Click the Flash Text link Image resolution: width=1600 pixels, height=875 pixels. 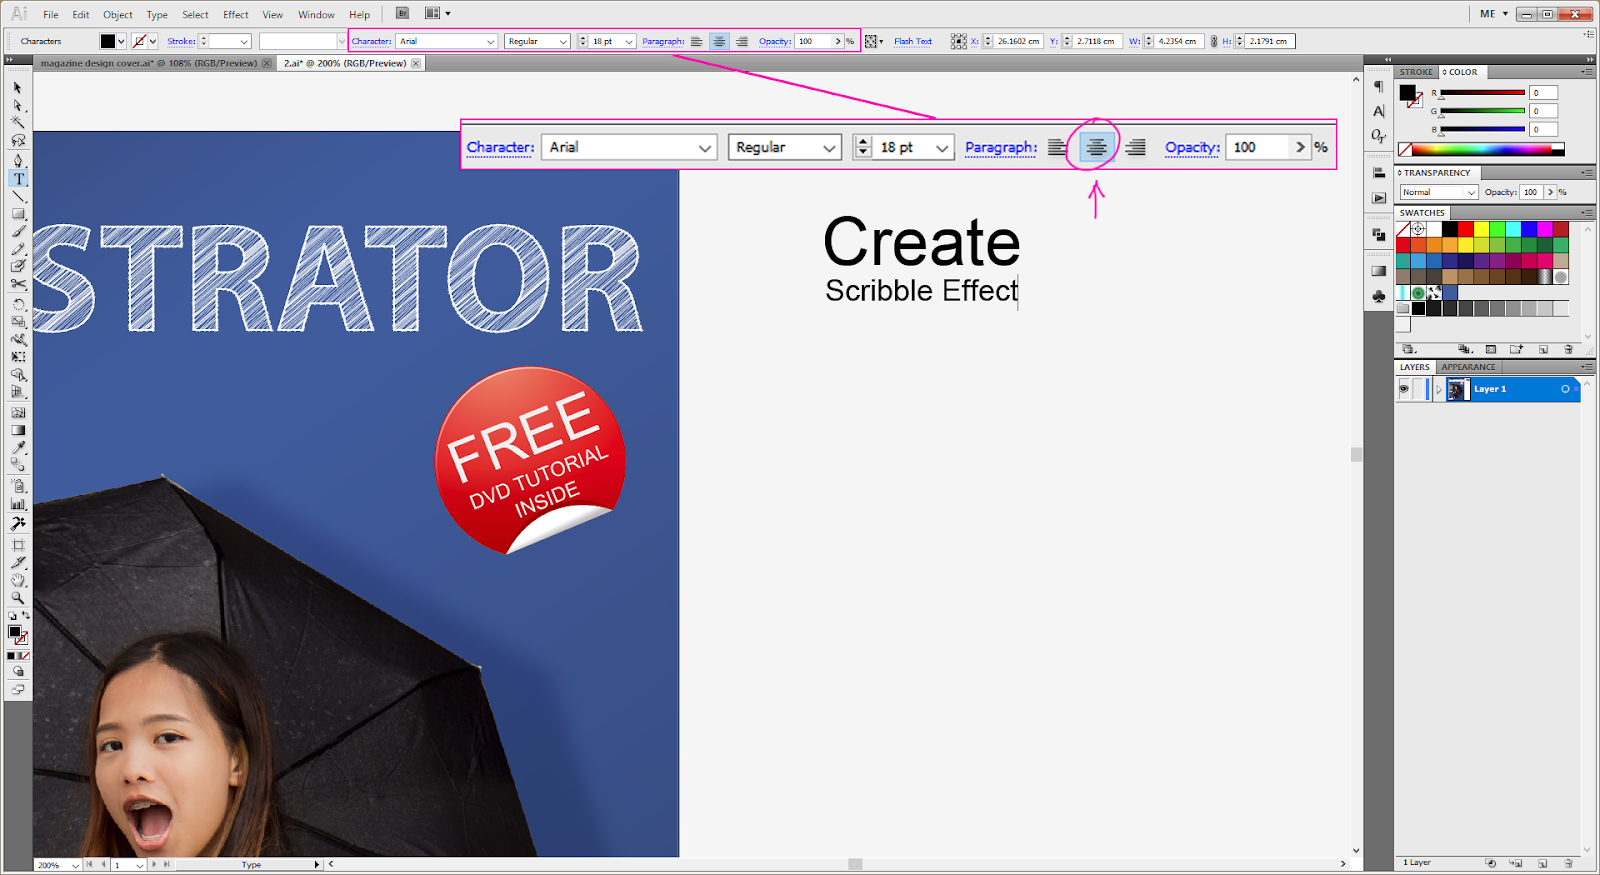coord(912,42)
